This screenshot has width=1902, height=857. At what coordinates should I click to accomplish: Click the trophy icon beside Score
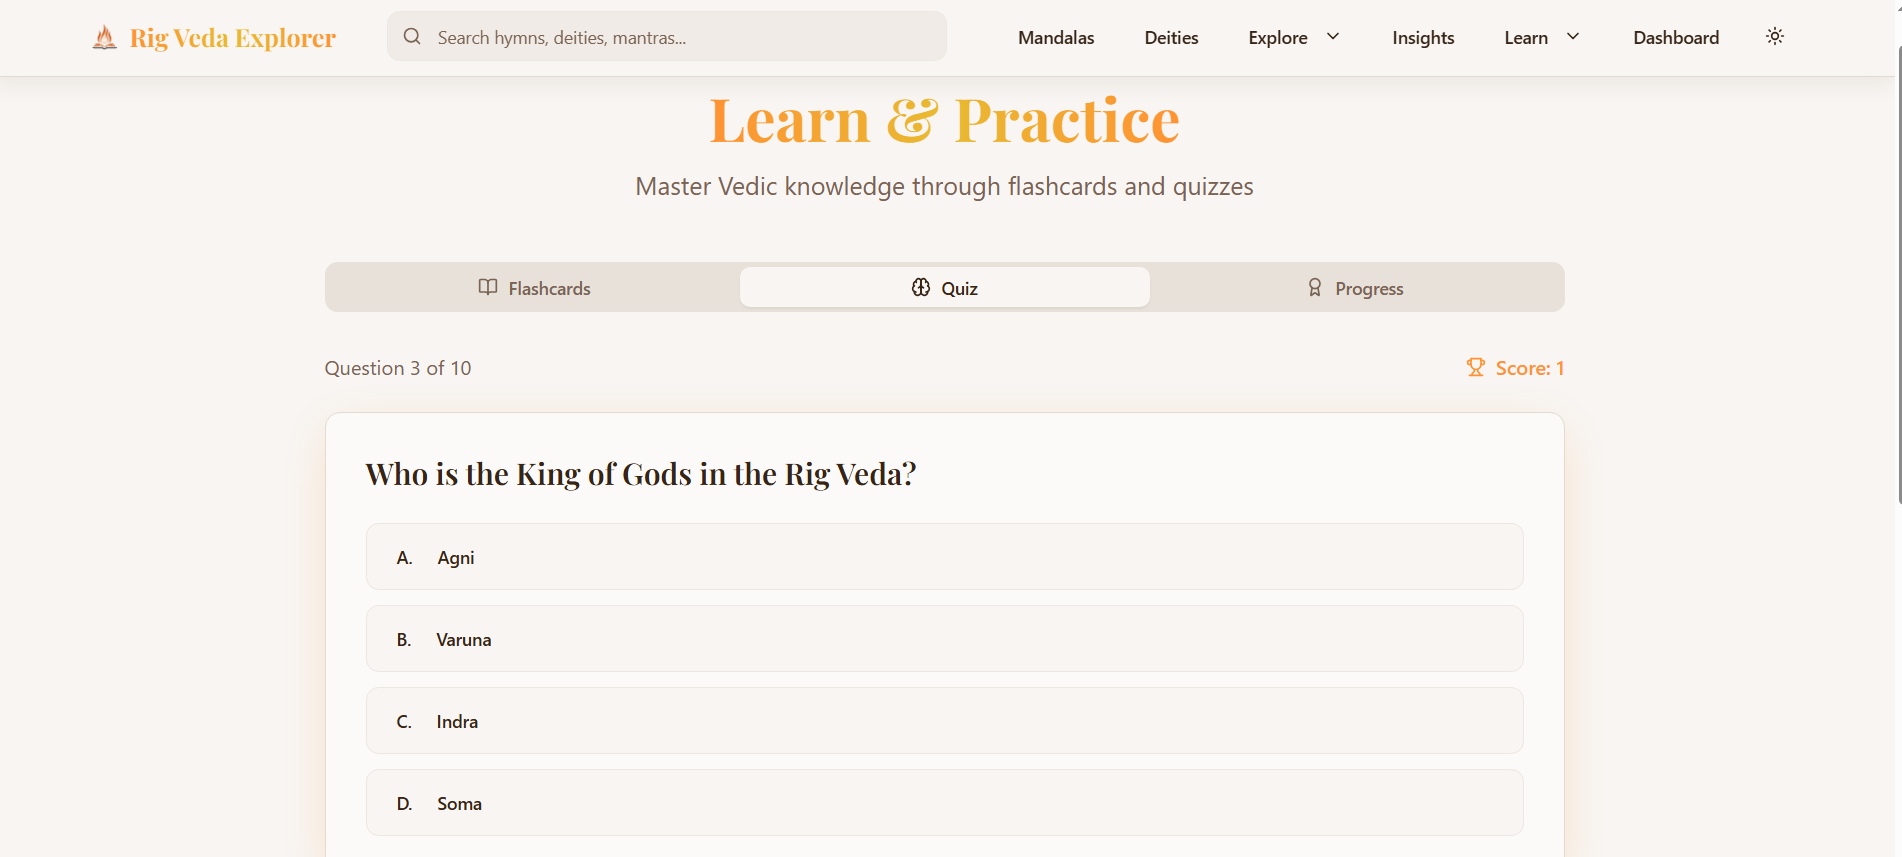1476,368
